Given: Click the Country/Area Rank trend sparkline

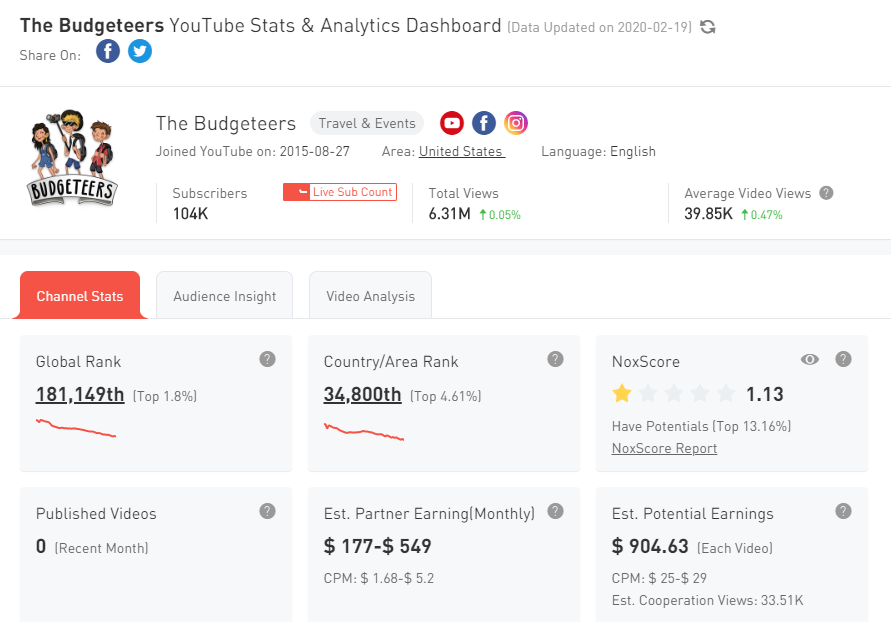Looking at the screenshot, I should pyautogui.click(x=364, y=432).
